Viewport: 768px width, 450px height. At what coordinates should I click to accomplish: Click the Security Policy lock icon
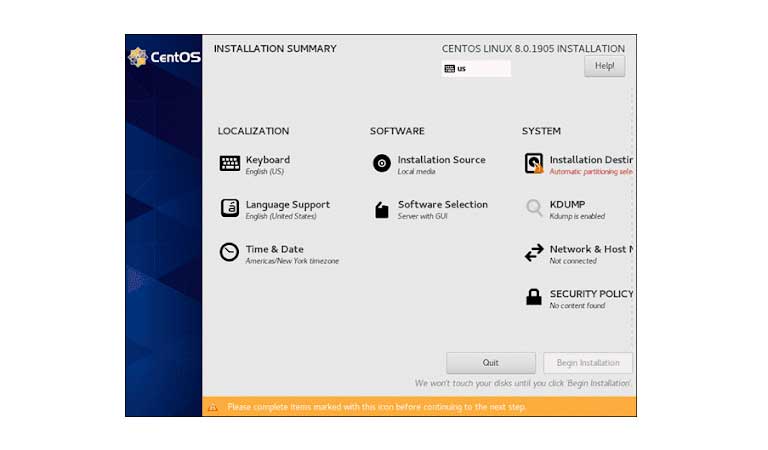coord(533,297)
